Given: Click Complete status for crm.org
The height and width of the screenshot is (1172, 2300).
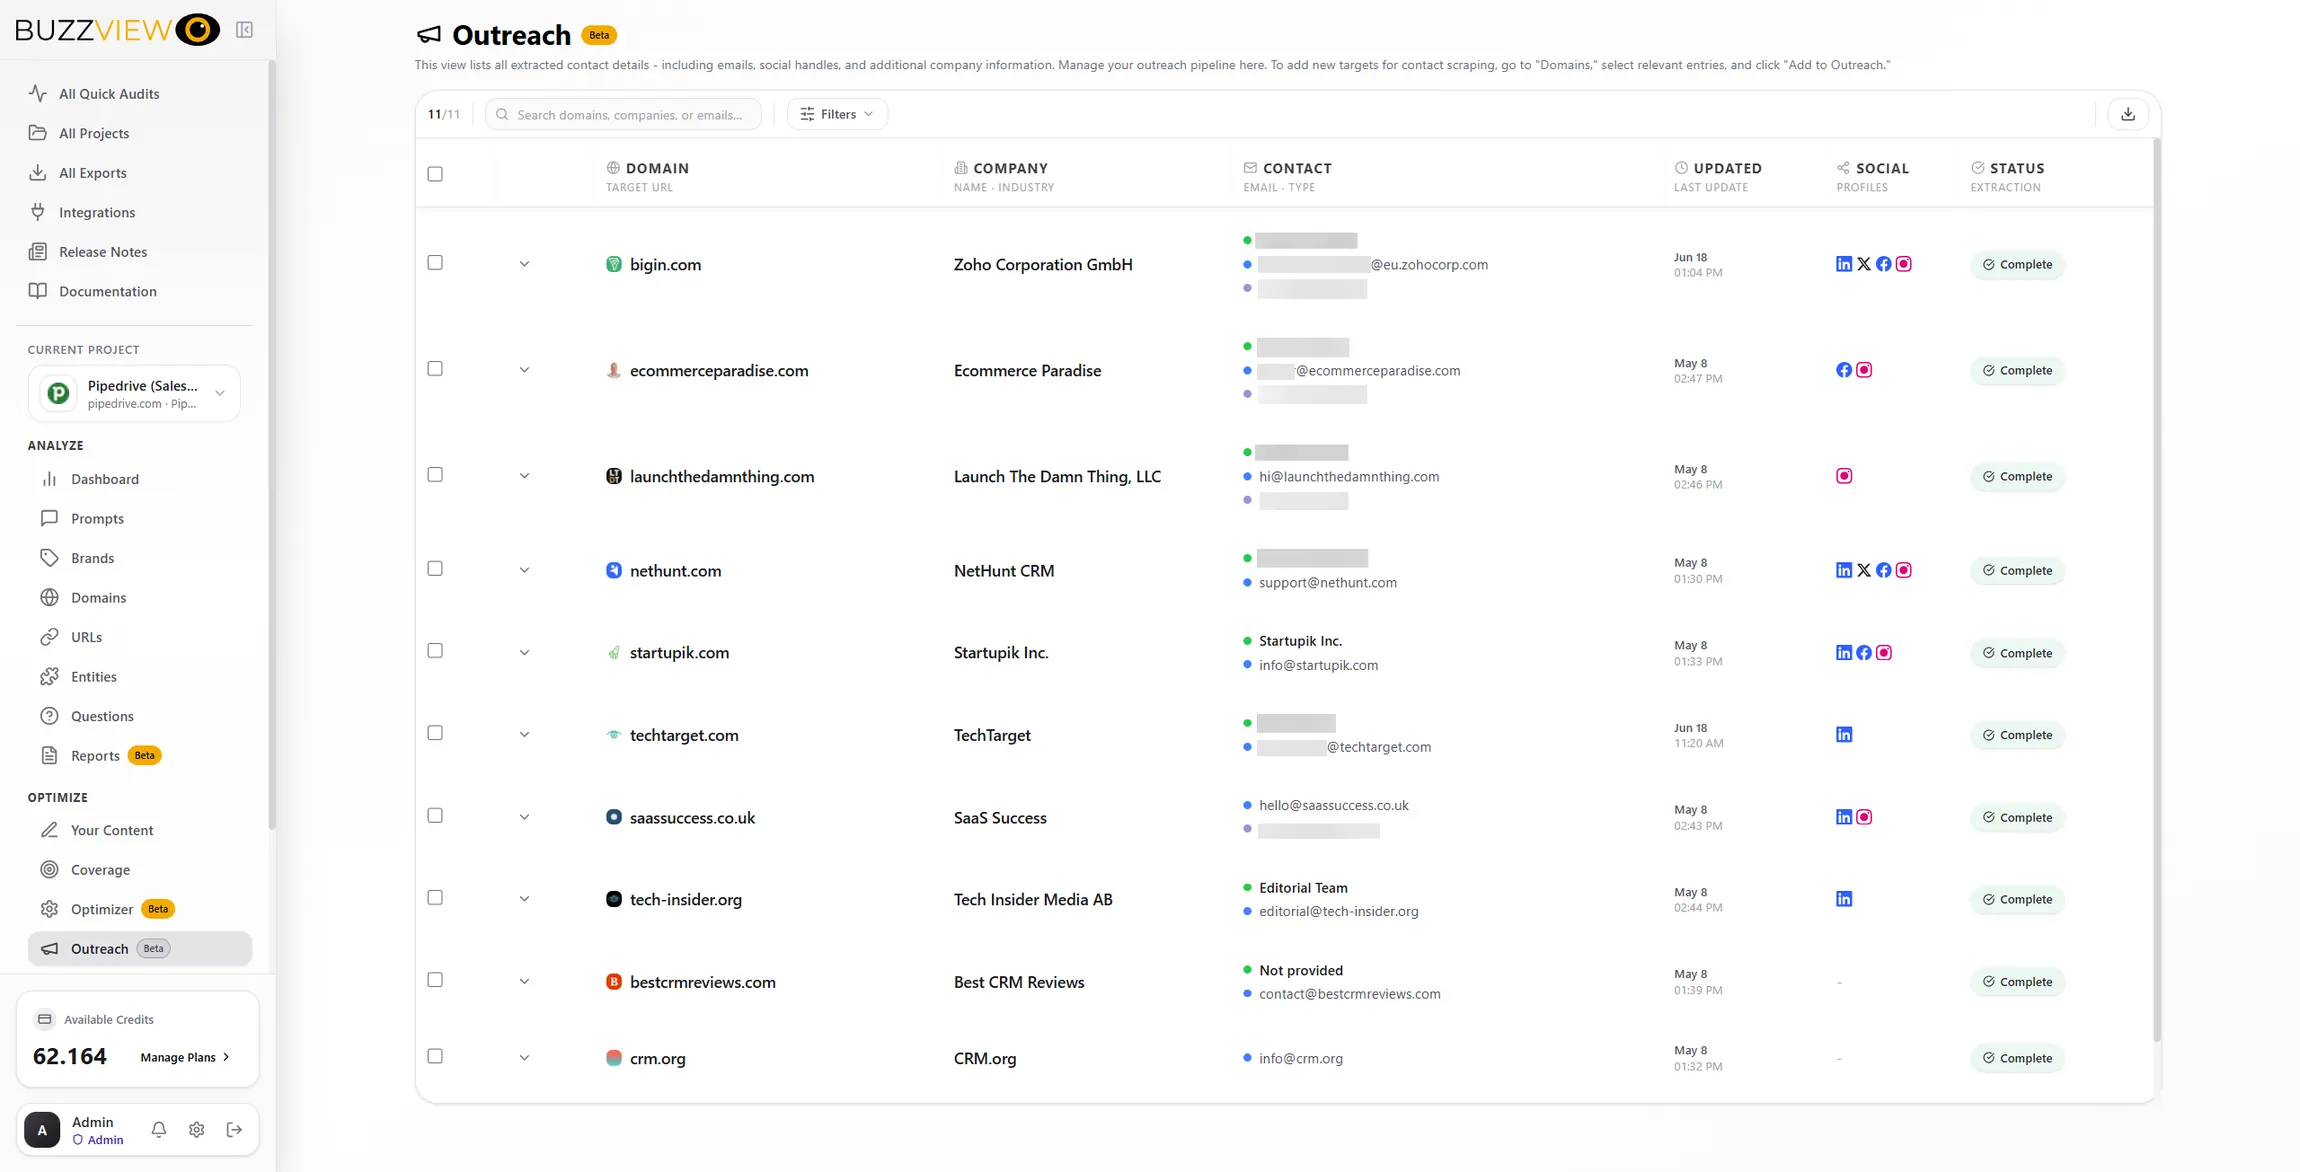Looking at the screenshot, I should 2017,1058.
